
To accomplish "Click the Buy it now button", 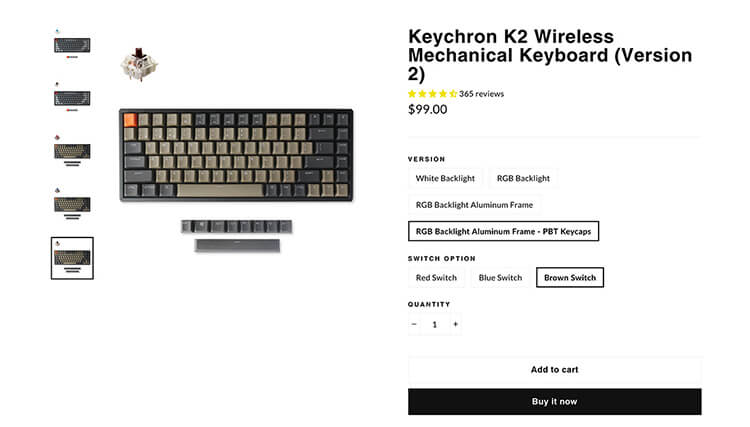I will tap(554, 401).
